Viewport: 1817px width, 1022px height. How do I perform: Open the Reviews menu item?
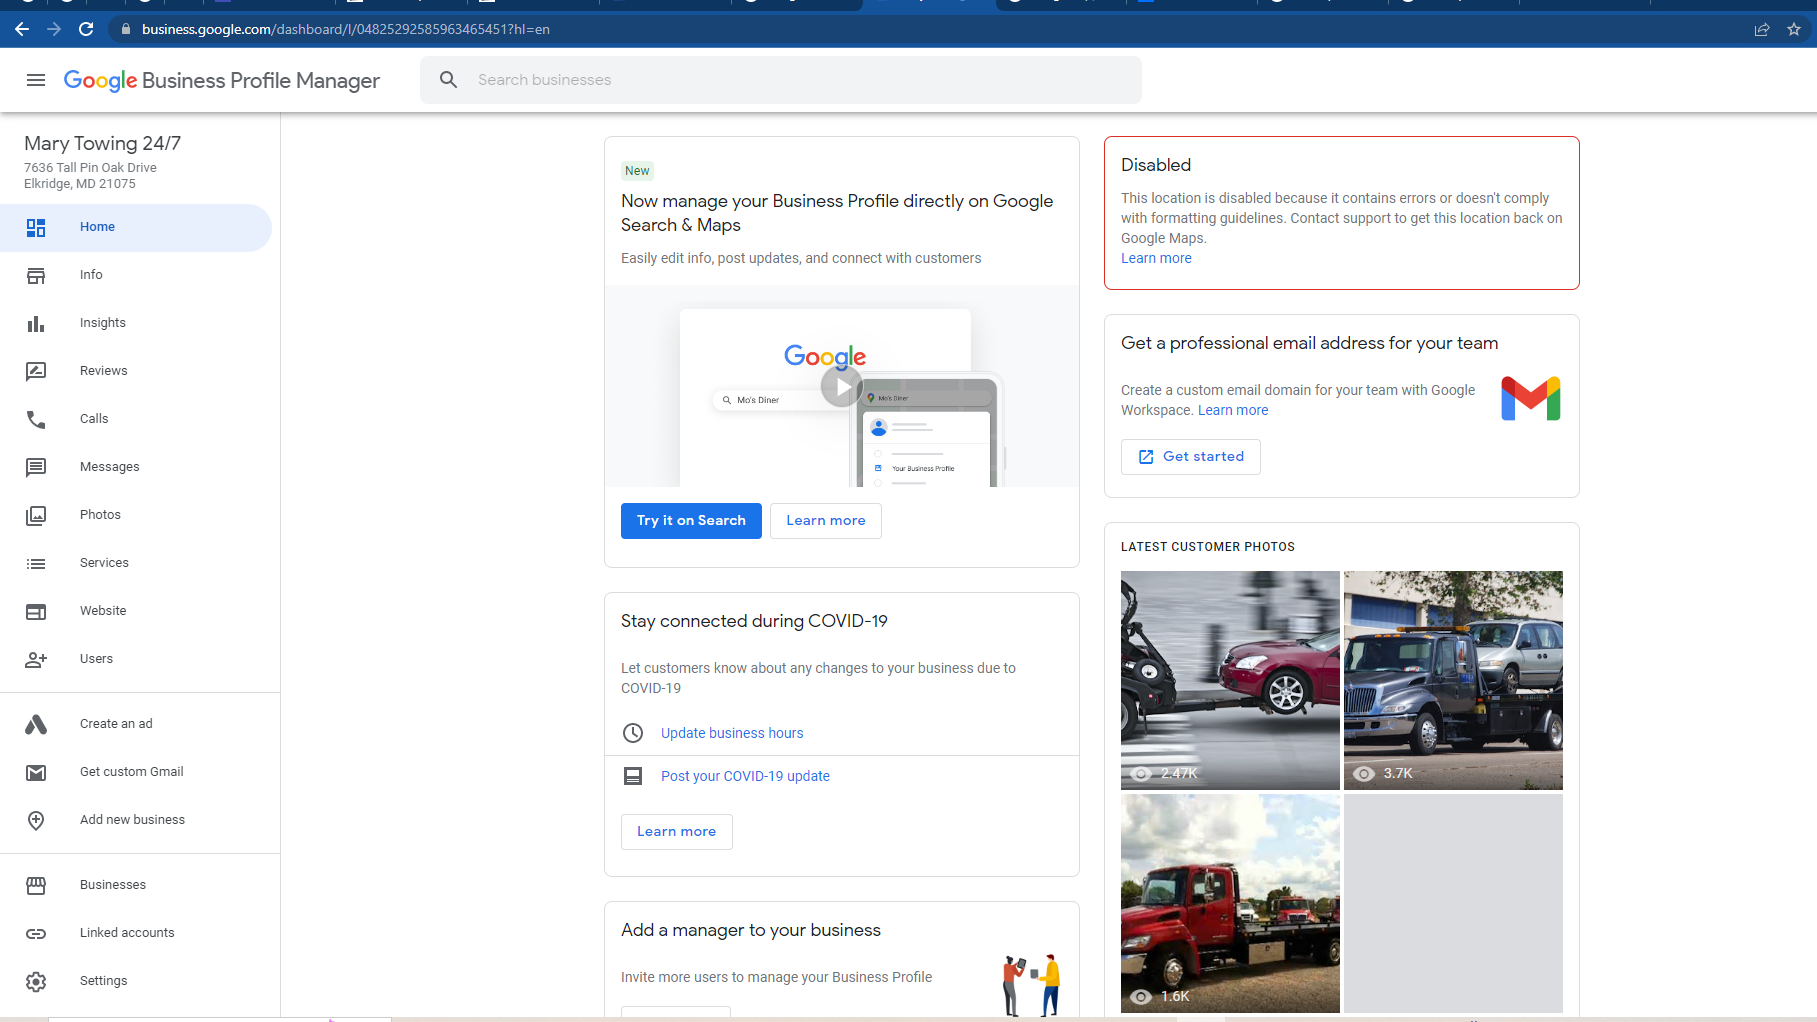pyautogui.click(x=136, y=371)
